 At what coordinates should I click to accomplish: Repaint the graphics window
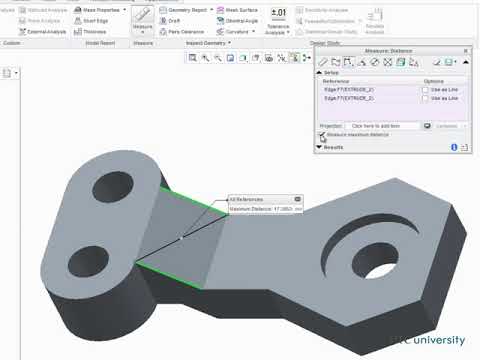231,58
